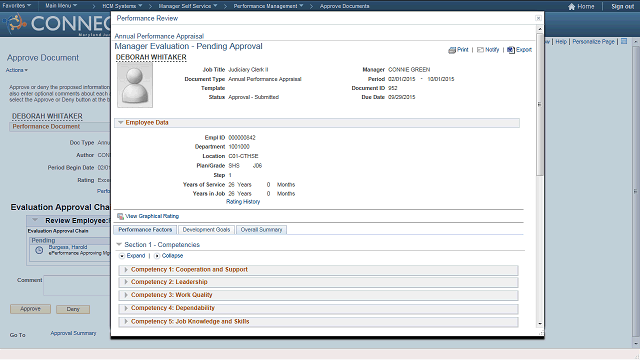Click the Approve button
Image resolution: width=640 pixels, height=360 pixels.
click(x=30, y=309)
